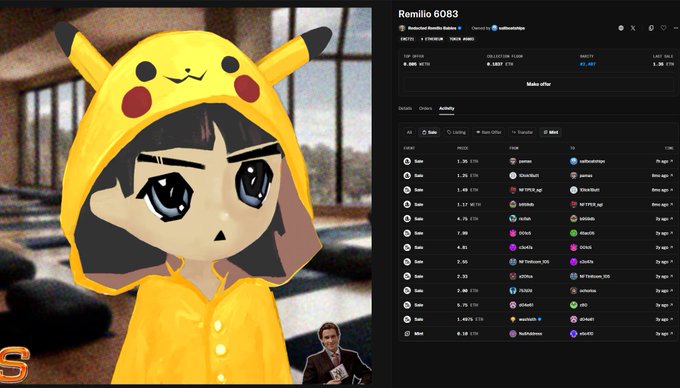
Task: Click the From avatar in the 4.75 ETH row
Action: 513,219
